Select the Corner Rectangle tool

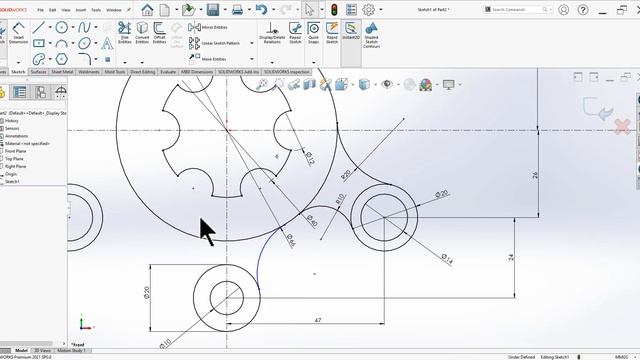click(39, 43)
